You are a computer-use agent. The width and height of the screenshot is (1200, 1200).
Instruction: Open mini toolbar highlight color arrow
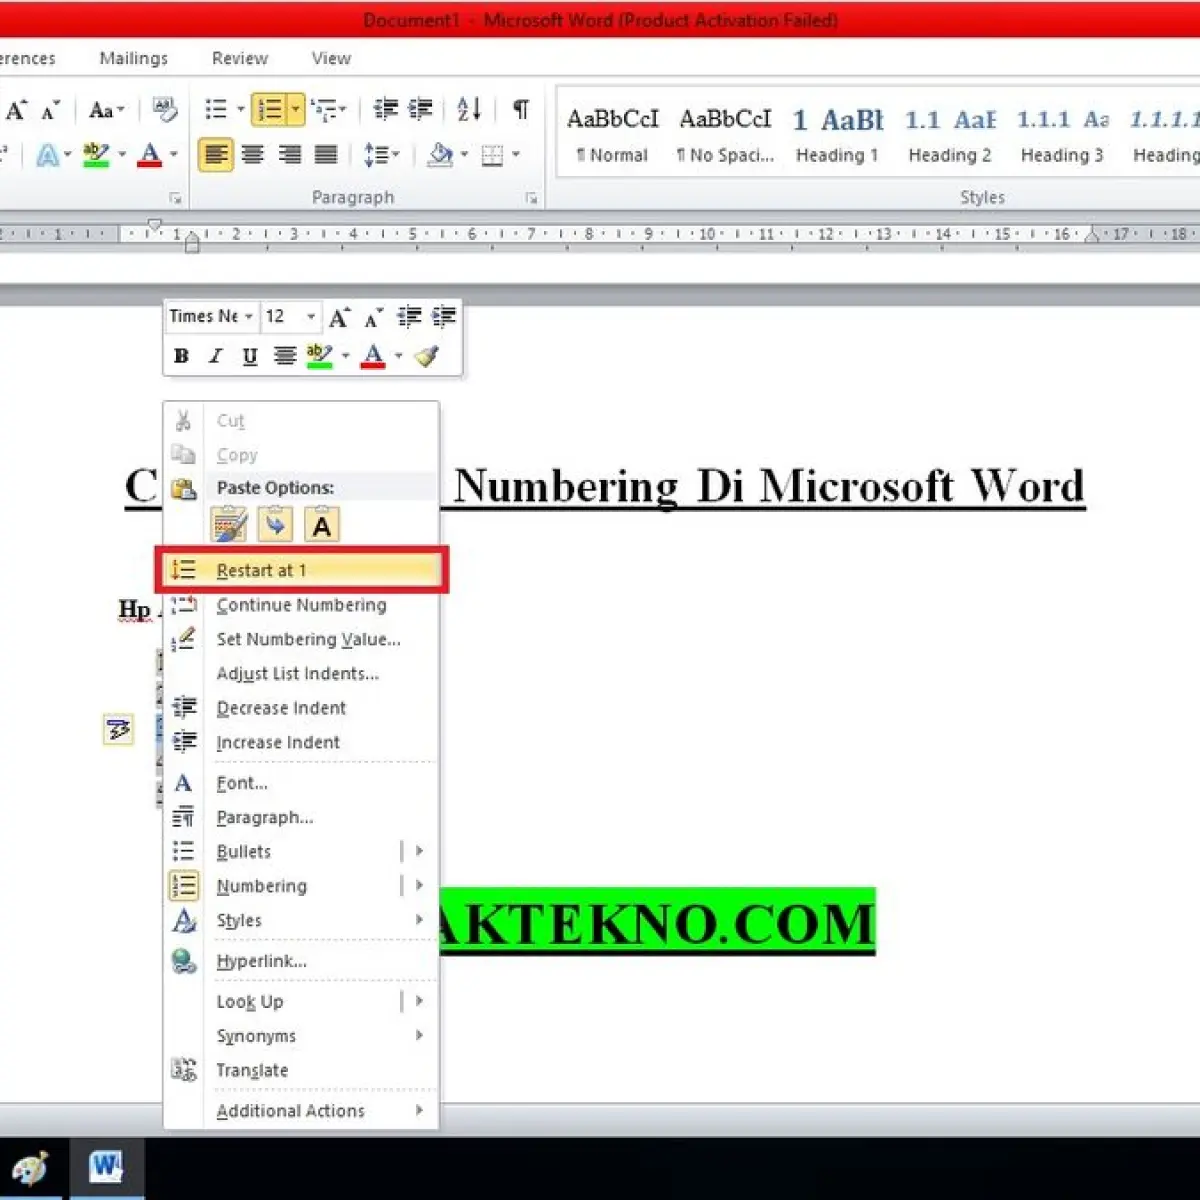point(346,356)
